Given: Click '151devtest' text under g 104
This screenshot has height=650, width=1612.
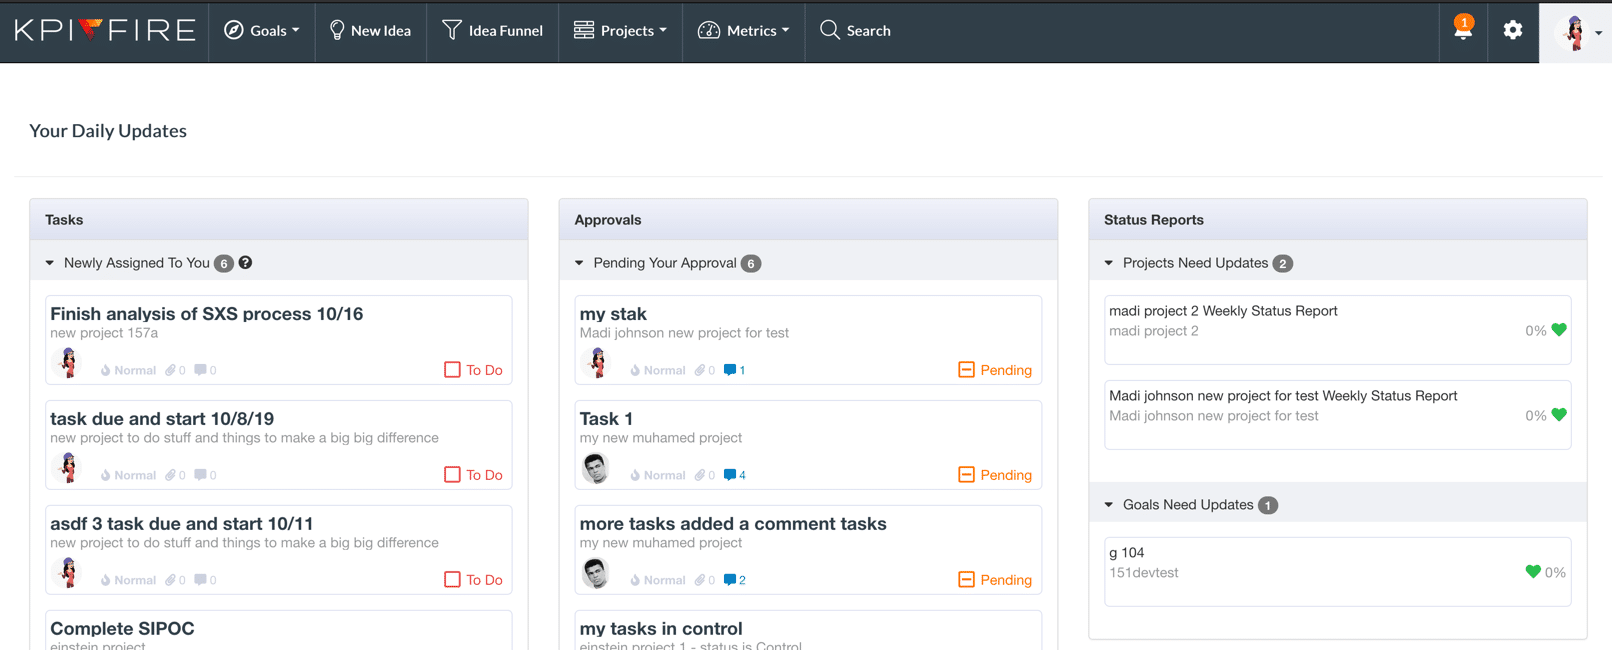Looking at the screenshot, I should [1144, 573].
